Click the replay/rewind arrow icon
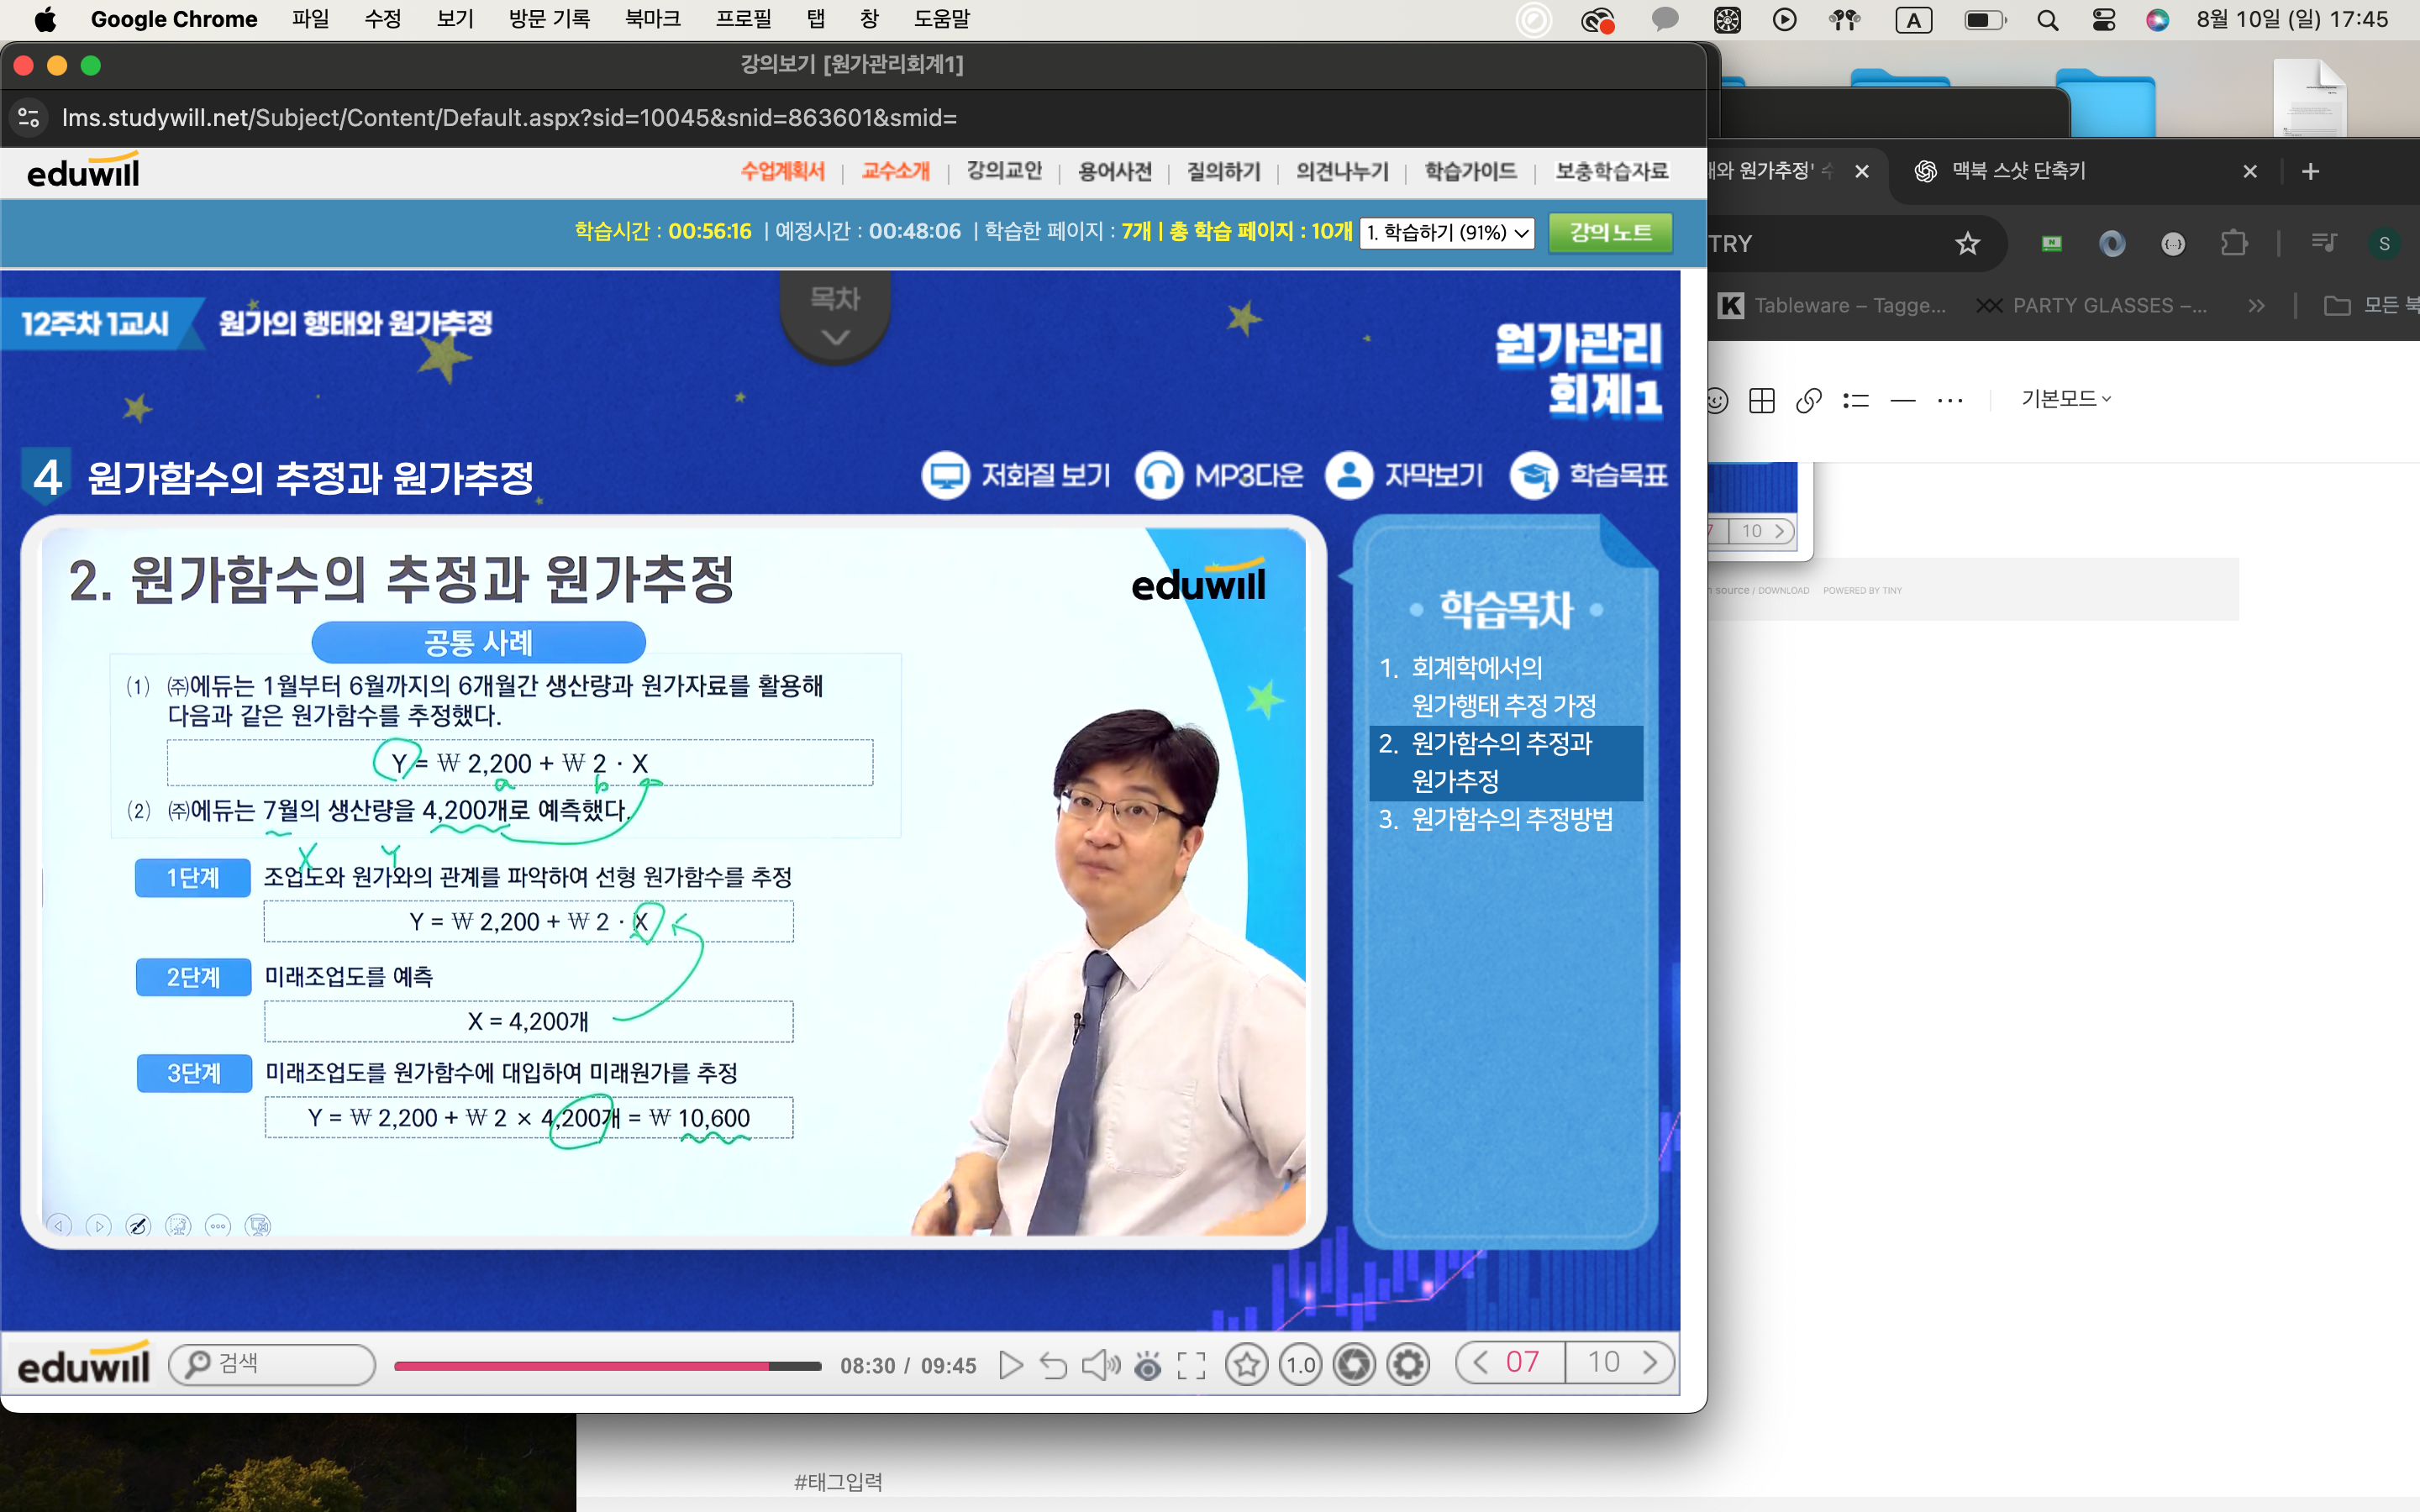The height and width of the screenshot is (1512, 2420). pyautogui.click(x=1053, y=1365)
